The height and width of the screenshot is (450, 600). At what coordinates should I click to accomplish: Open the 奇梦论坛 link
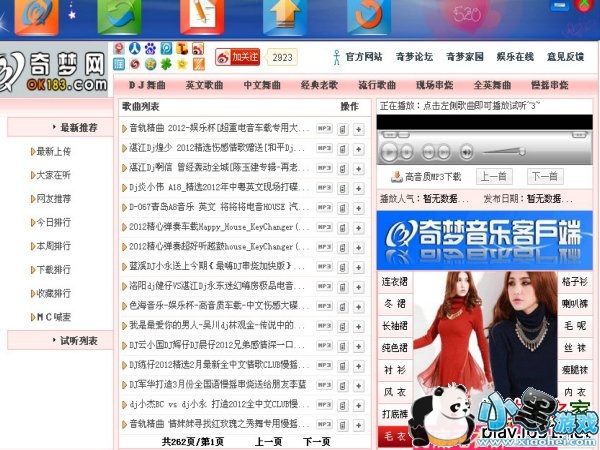pyautogui.click(x=414, y=57)
